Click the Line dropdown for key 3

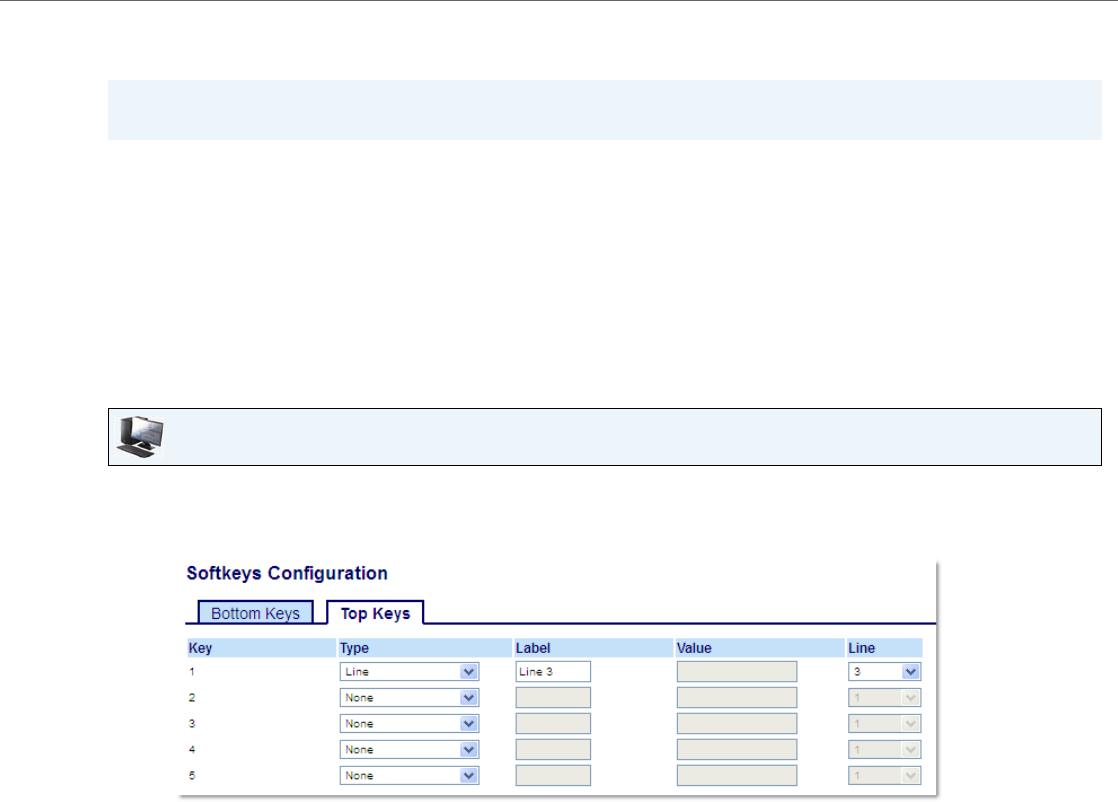pyautogui.click(x=885, y=724)
